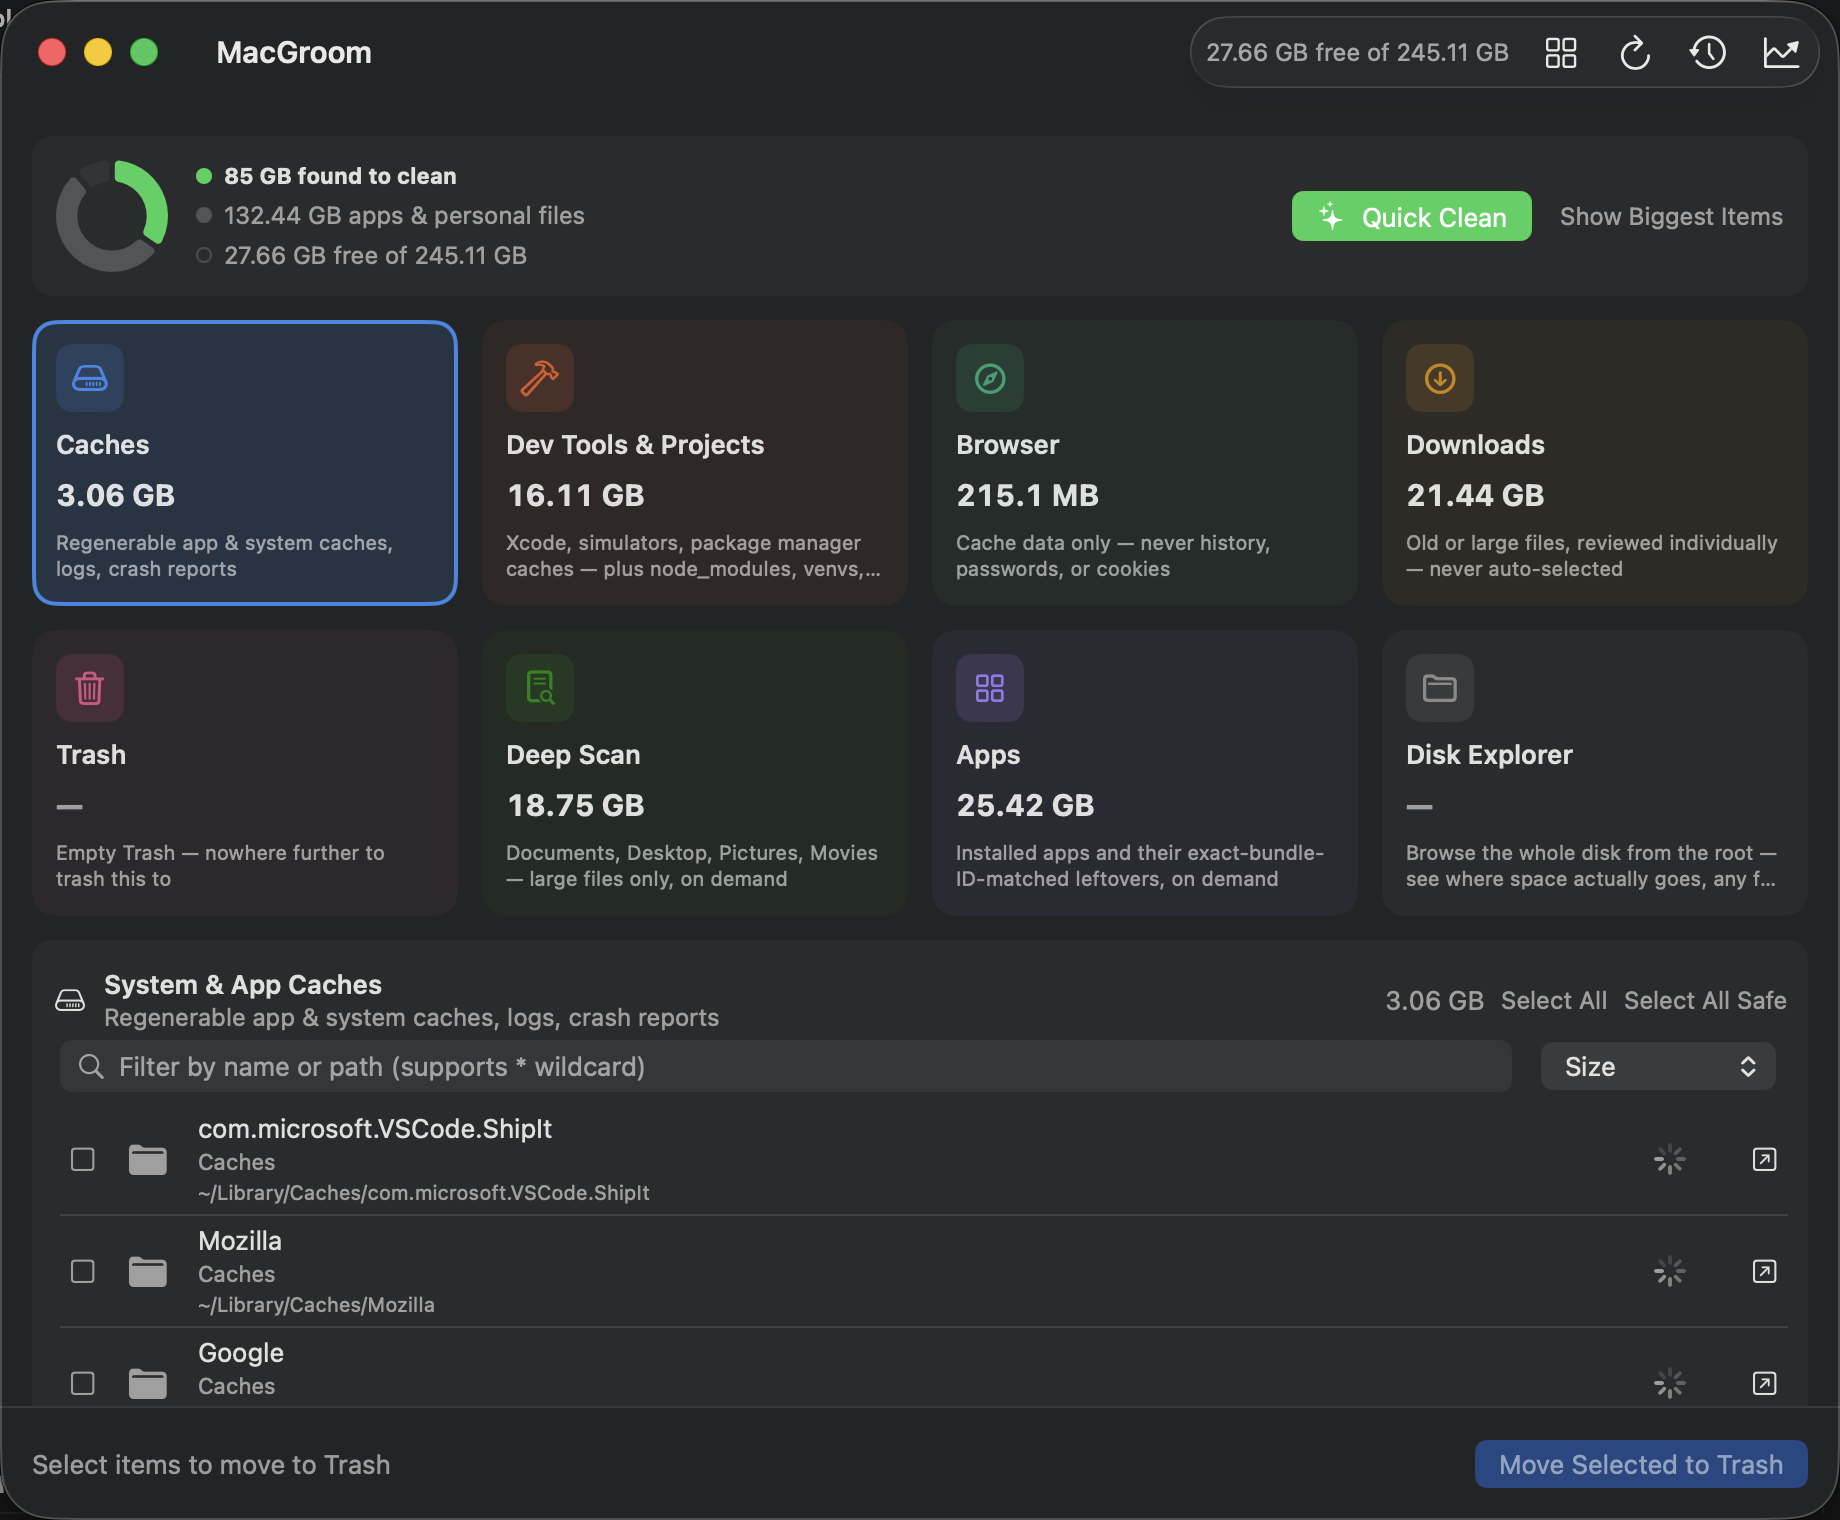Click '85 GB found to clean' label
Screen dimensions: 1840x1520
pyautogui.click(x=340, y=176)
